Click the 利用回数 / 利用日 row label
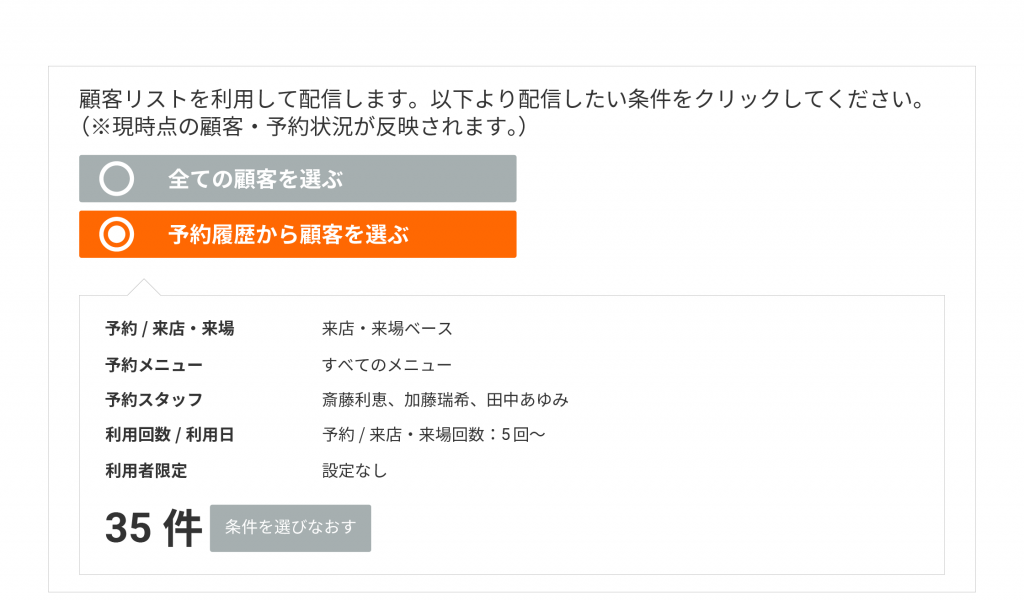Image resolution: width=1024 pixels, height=601 pixels. [170, 435]
